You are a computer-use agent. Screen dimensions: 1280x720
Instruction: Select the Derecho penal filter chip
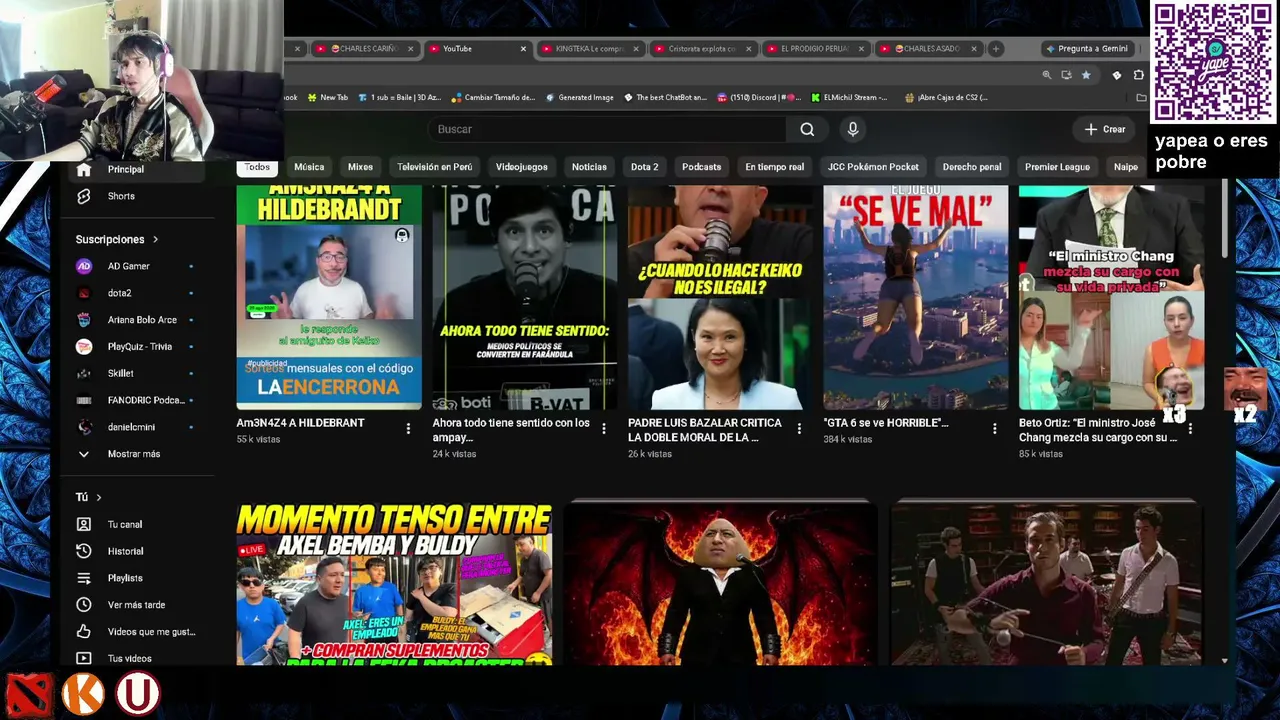(972, 167)
